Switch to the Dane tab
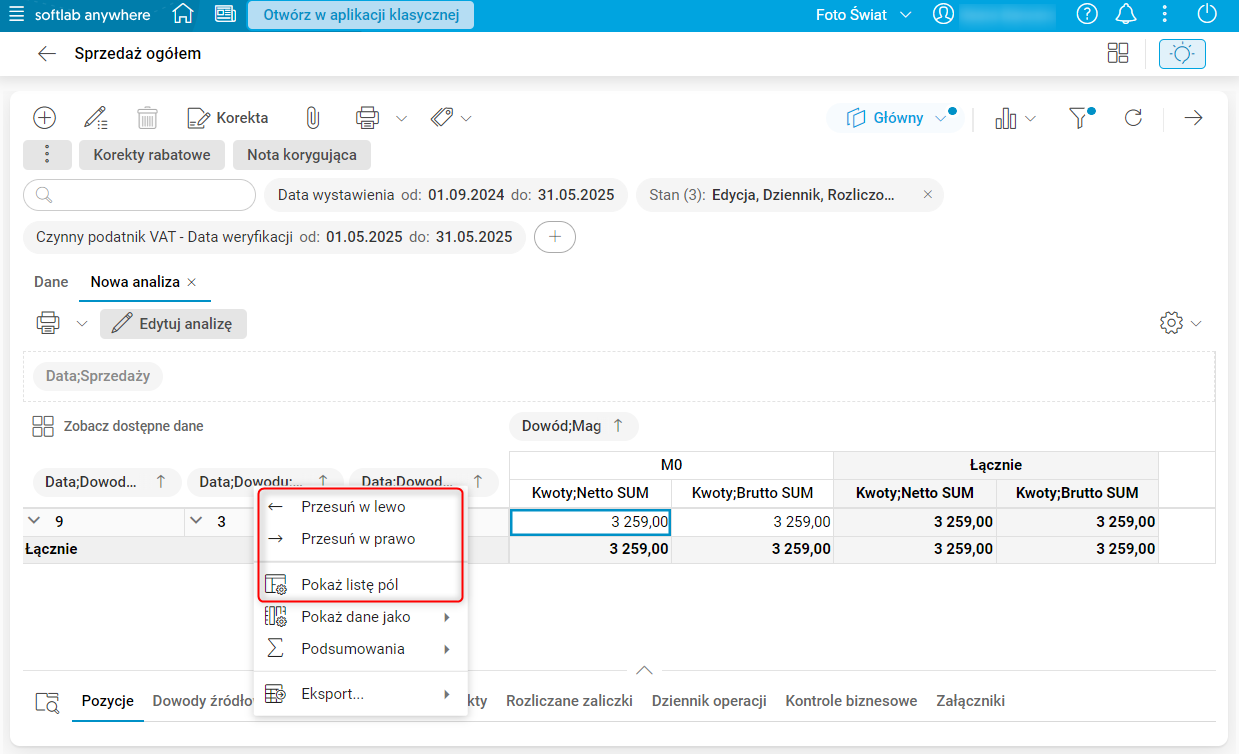1239x754 pixels. [51, 282]
